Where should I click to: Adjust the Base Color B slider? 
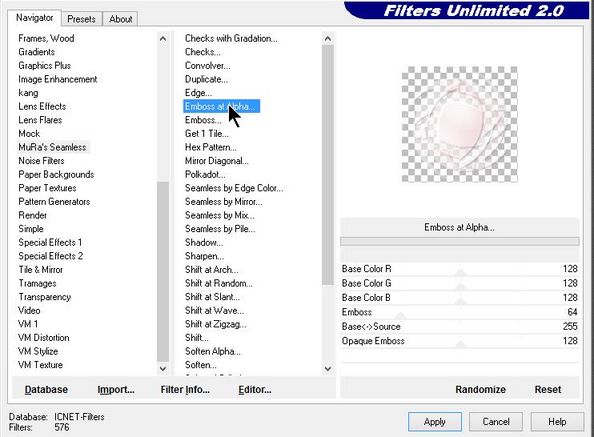point(460,298)
